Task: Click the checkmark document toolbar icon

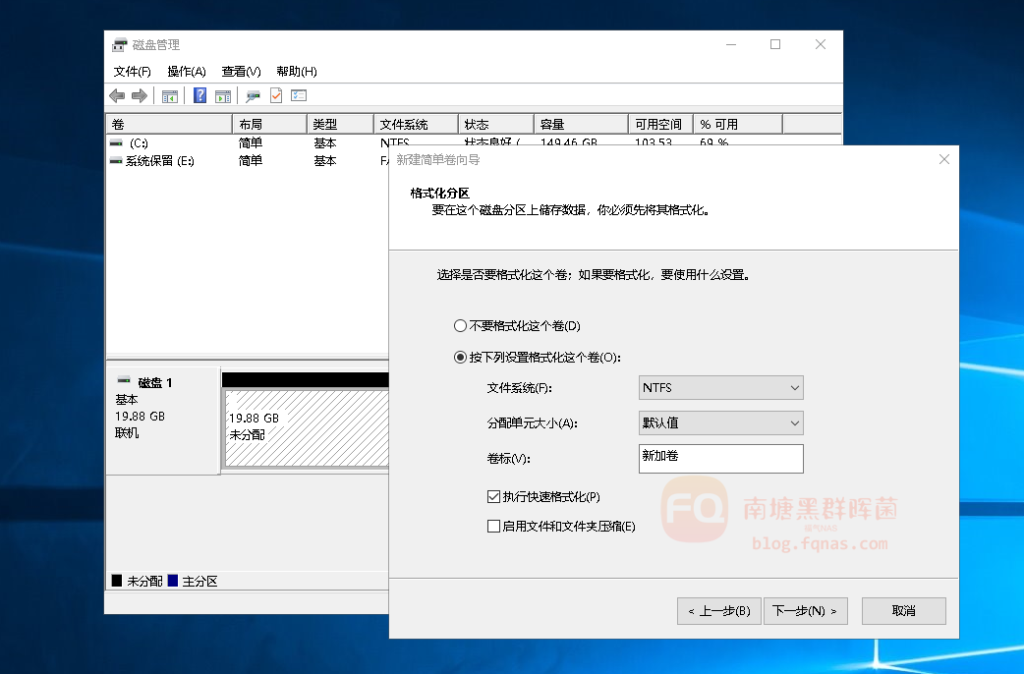Action: pyautogui.click(x=276, y=96)
